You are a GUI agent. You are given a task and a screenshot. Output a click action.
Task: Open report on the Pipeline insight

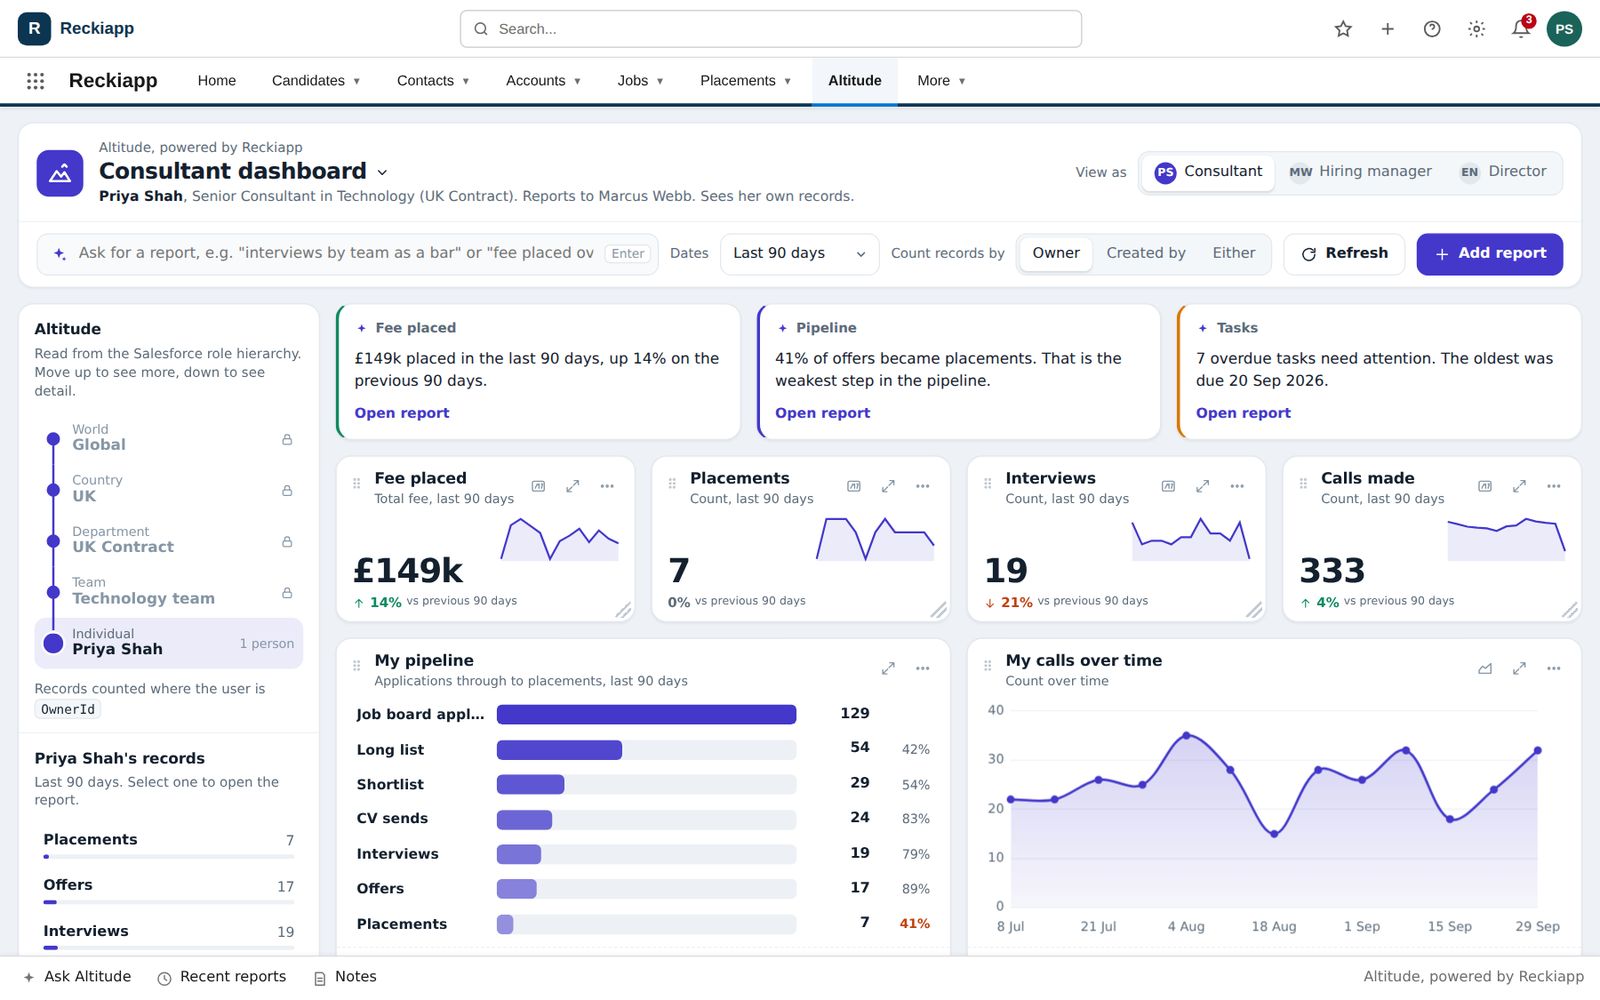823,413
